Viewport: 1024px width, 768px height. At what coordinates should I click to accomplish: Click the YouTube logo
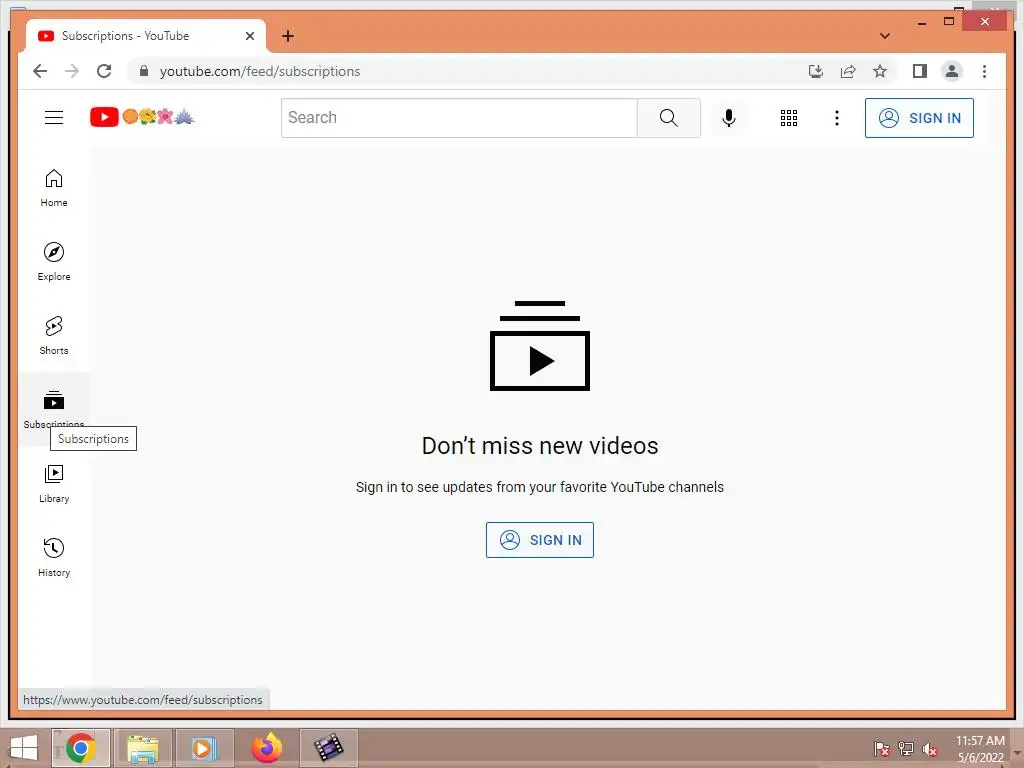click(142, 117)
